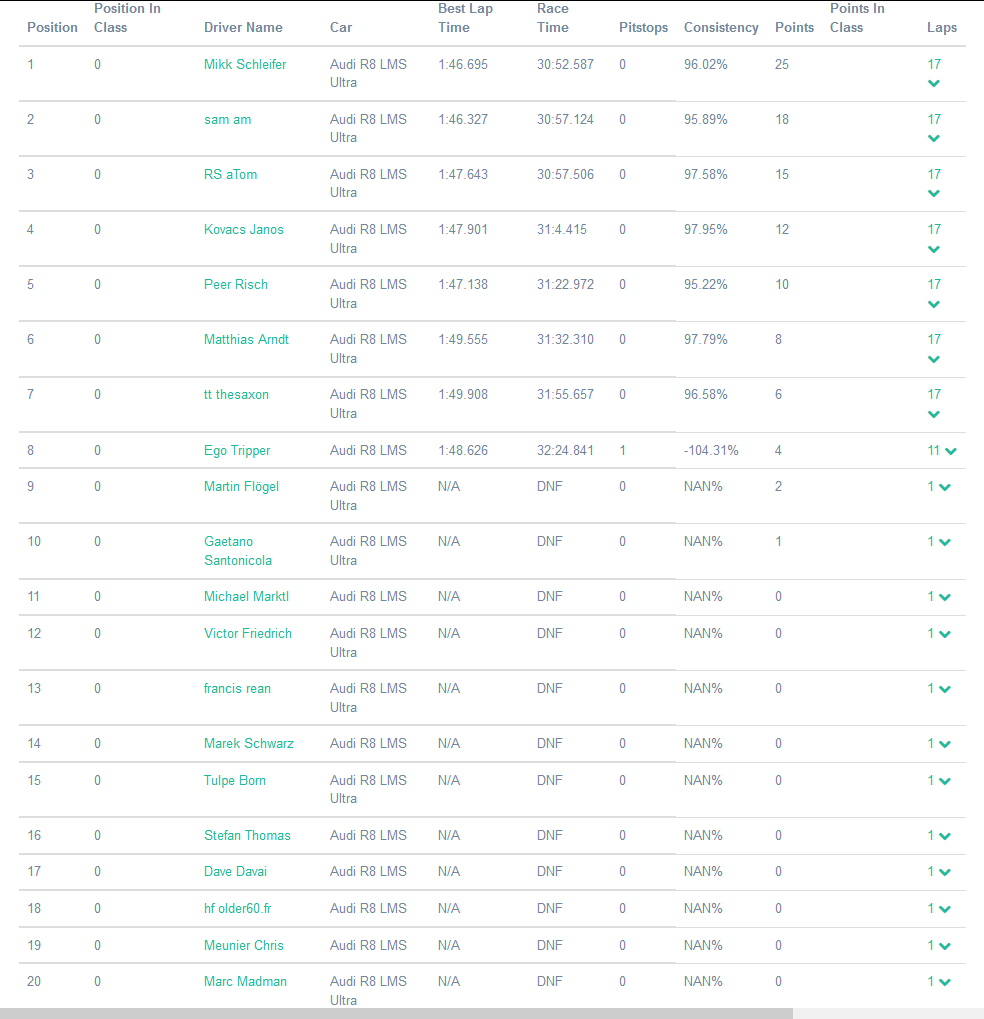This screenshot has height=1019, width=984.
Task: Expand laps chevron in Kovacs Janos row
Action: click(934, 249)
